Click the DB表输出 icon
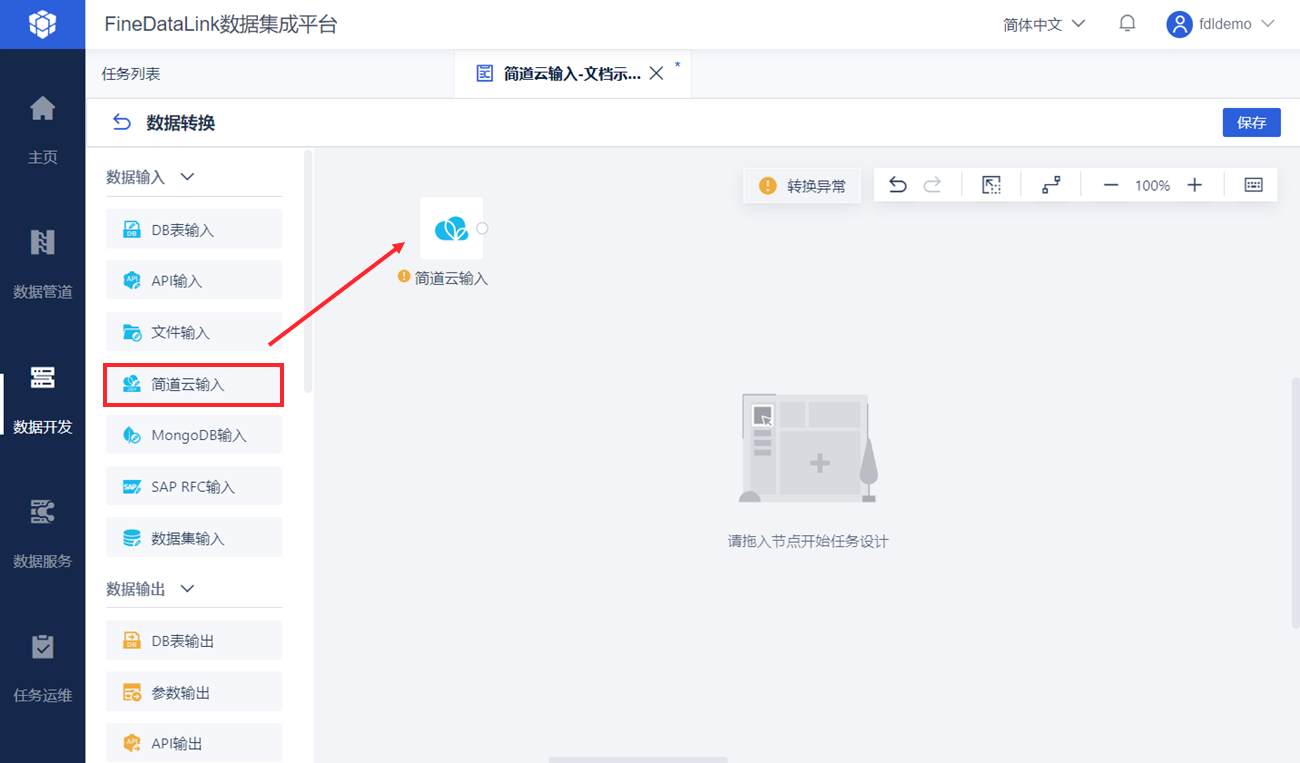 click(131, 641)
